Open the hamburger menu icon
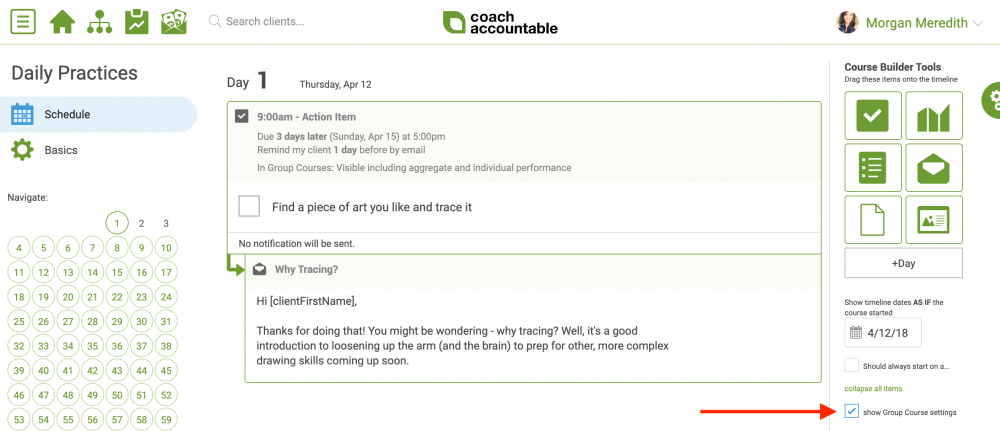Screen dimensions: 1000x431 pos(23,22)
